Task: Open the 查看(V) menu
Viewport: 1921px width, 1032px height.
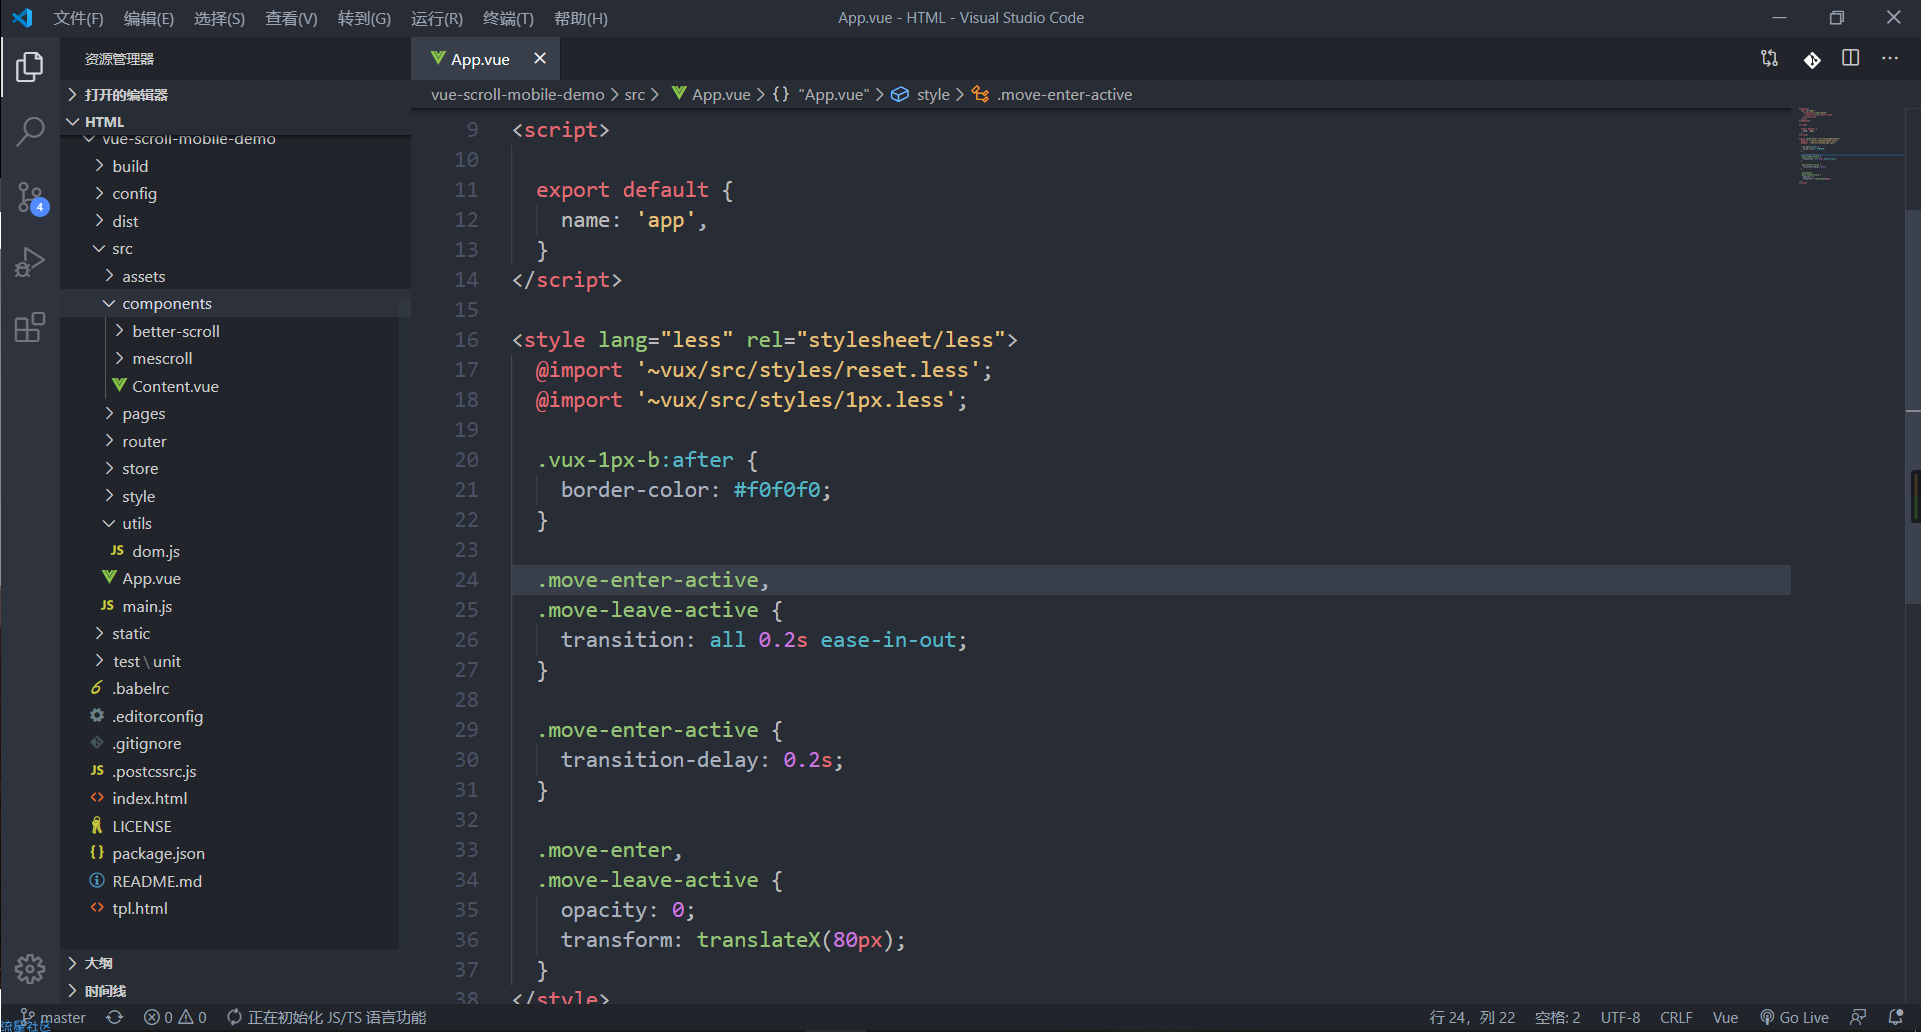Action: click(291, 18)
